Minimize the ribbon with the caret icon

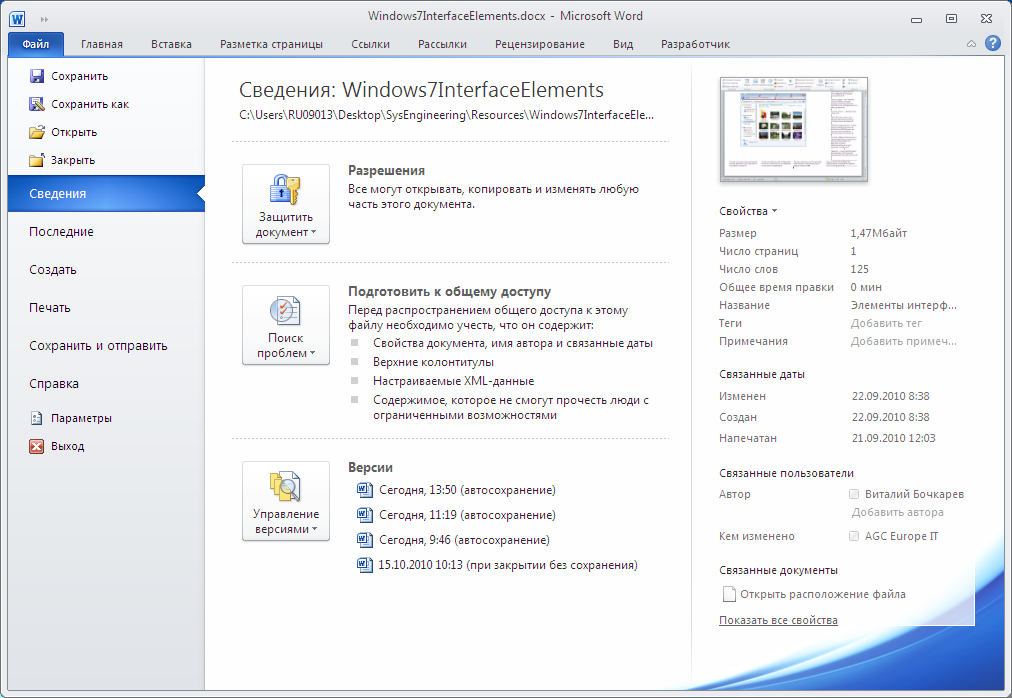click(971, 44)
